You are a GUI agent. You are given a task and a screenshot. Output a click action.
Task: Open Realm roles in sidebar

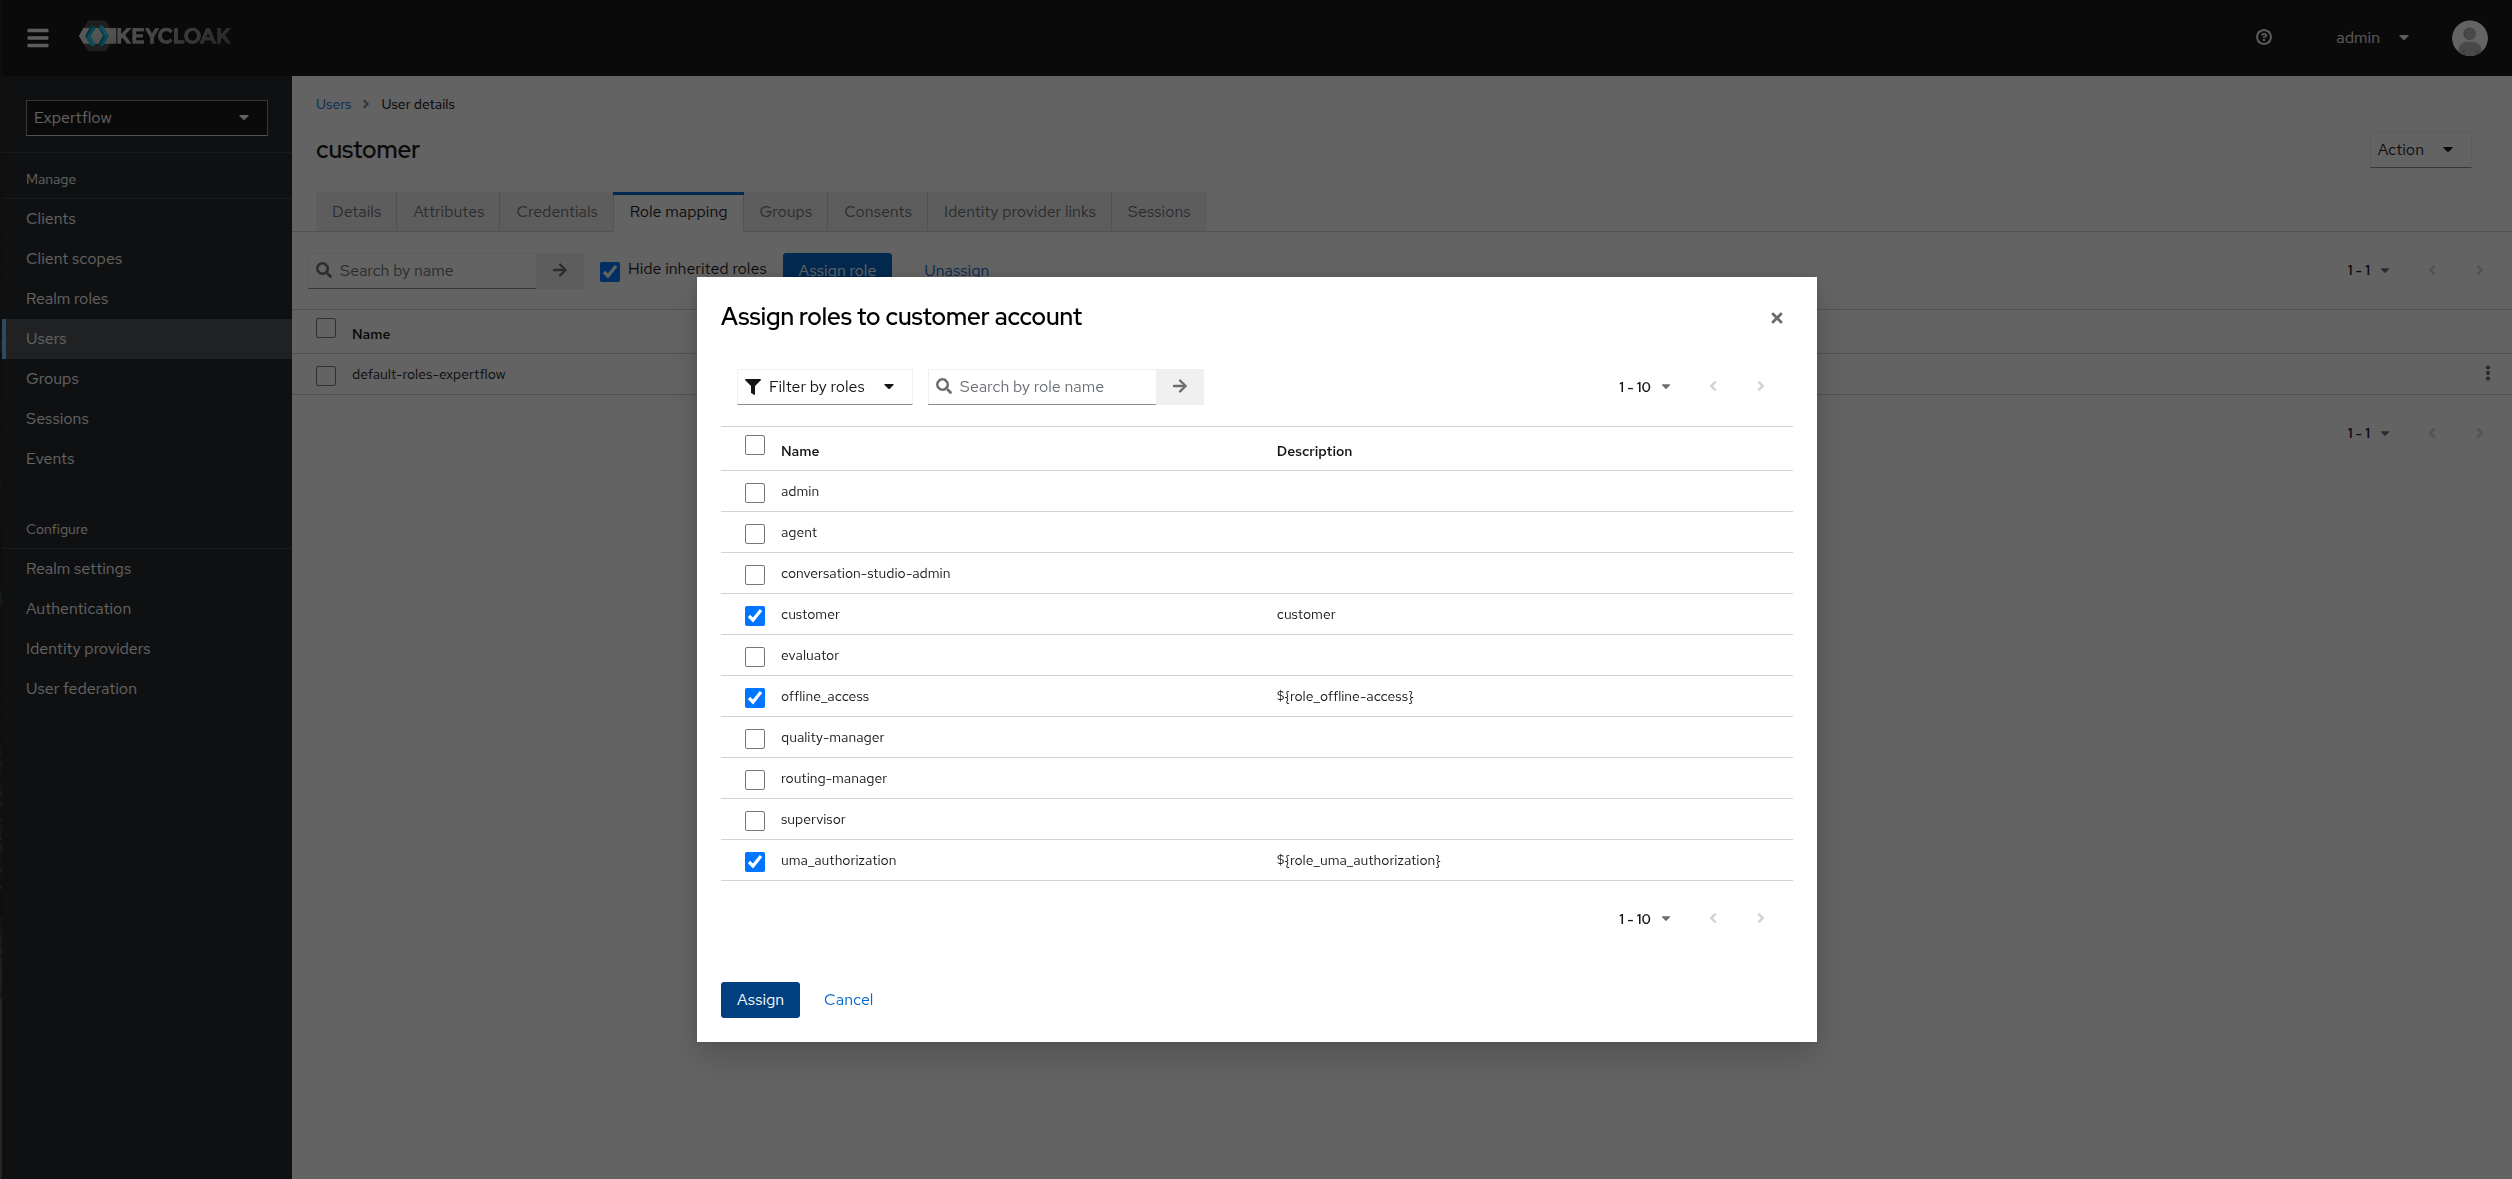pos(67,299)
